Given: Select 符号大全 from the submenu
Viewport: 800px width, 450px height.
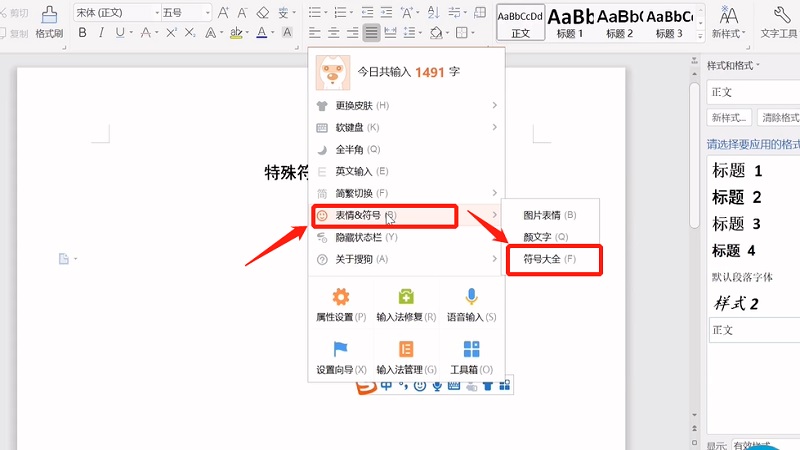Looking at the screenshot, I should pyautogui.click(x=550, y=260).
